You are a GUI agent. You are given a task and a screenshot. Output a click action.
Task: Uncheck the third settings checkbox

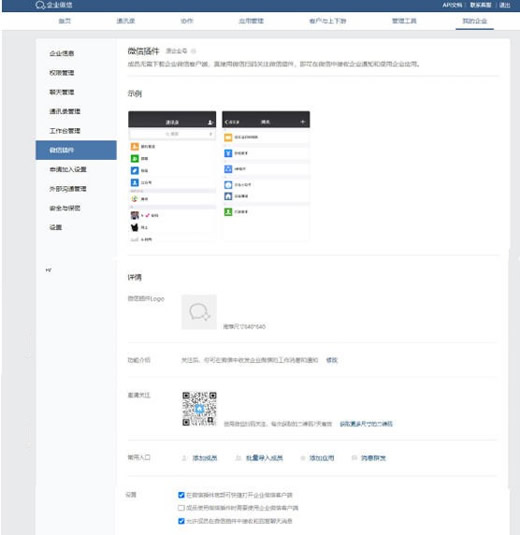point(181,521)
